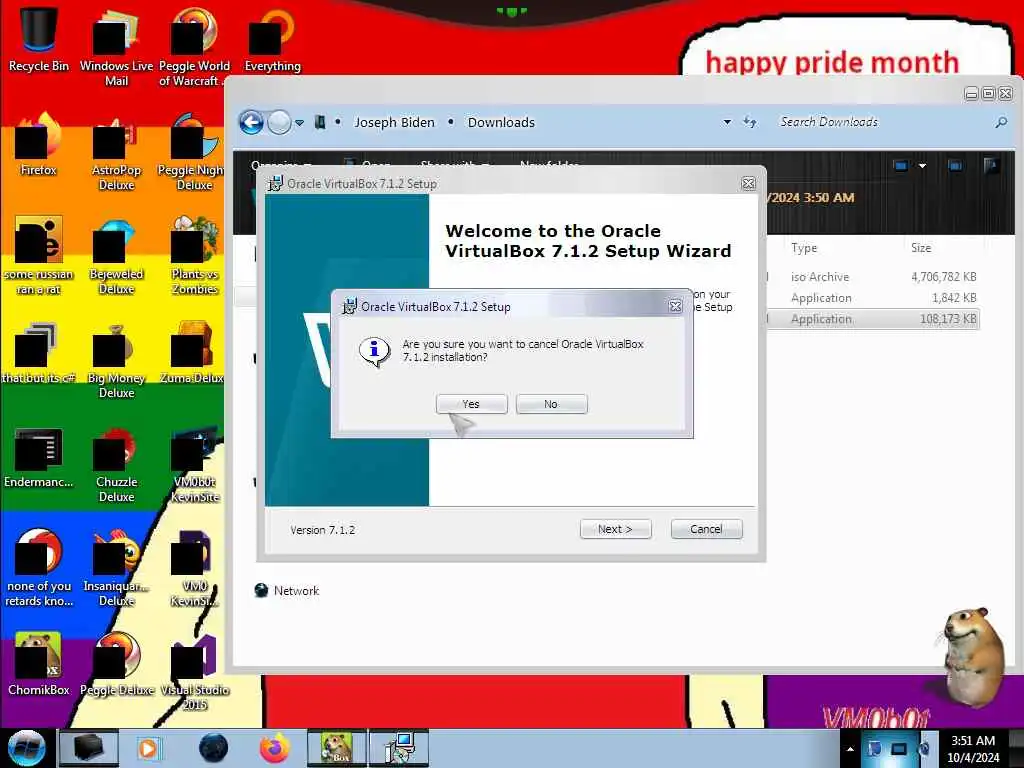Sort files by Type column header
The height and width of the screenshot is (768, 1024).
804,248
